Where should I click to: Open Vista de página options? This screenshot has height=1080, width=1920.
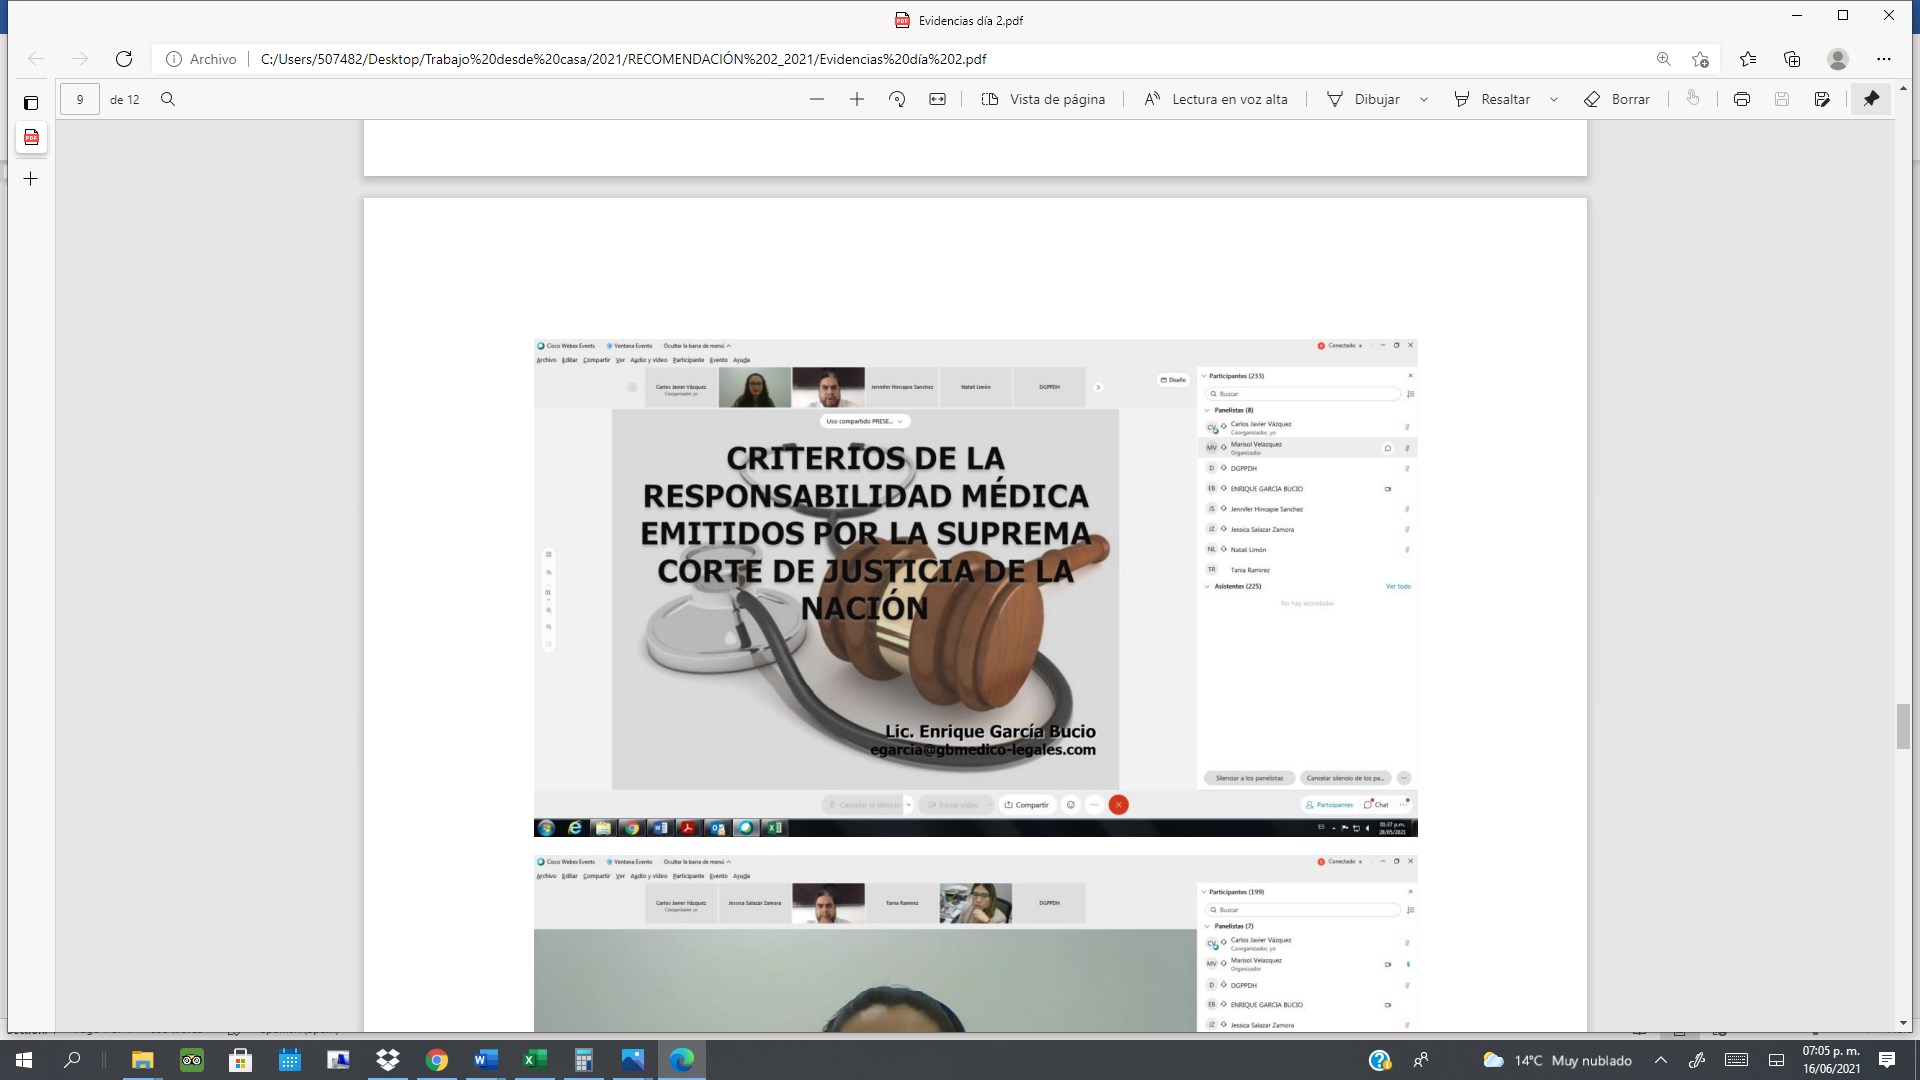(1043, 99)
